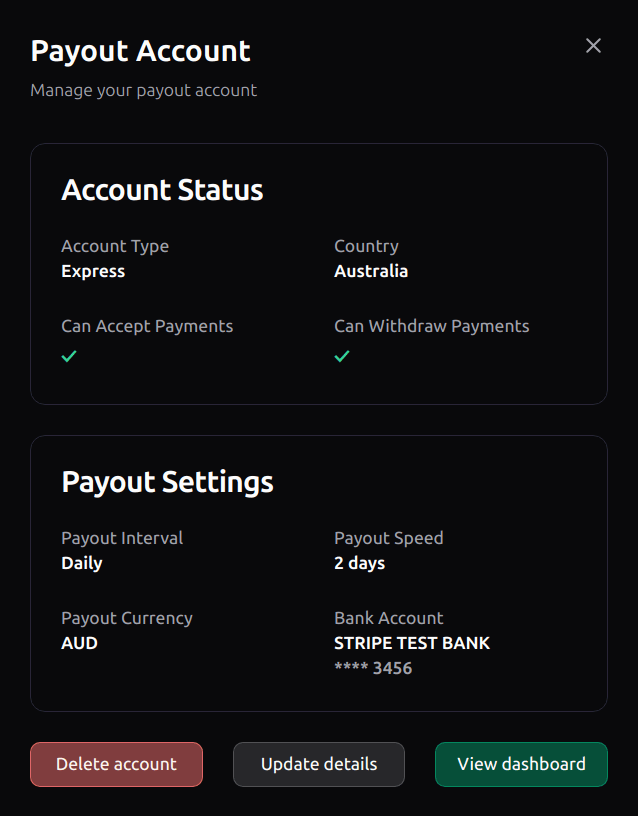Select the Express account type value
Screen dimensions: 638x816
pyautogui.click(x=93, y=271)
